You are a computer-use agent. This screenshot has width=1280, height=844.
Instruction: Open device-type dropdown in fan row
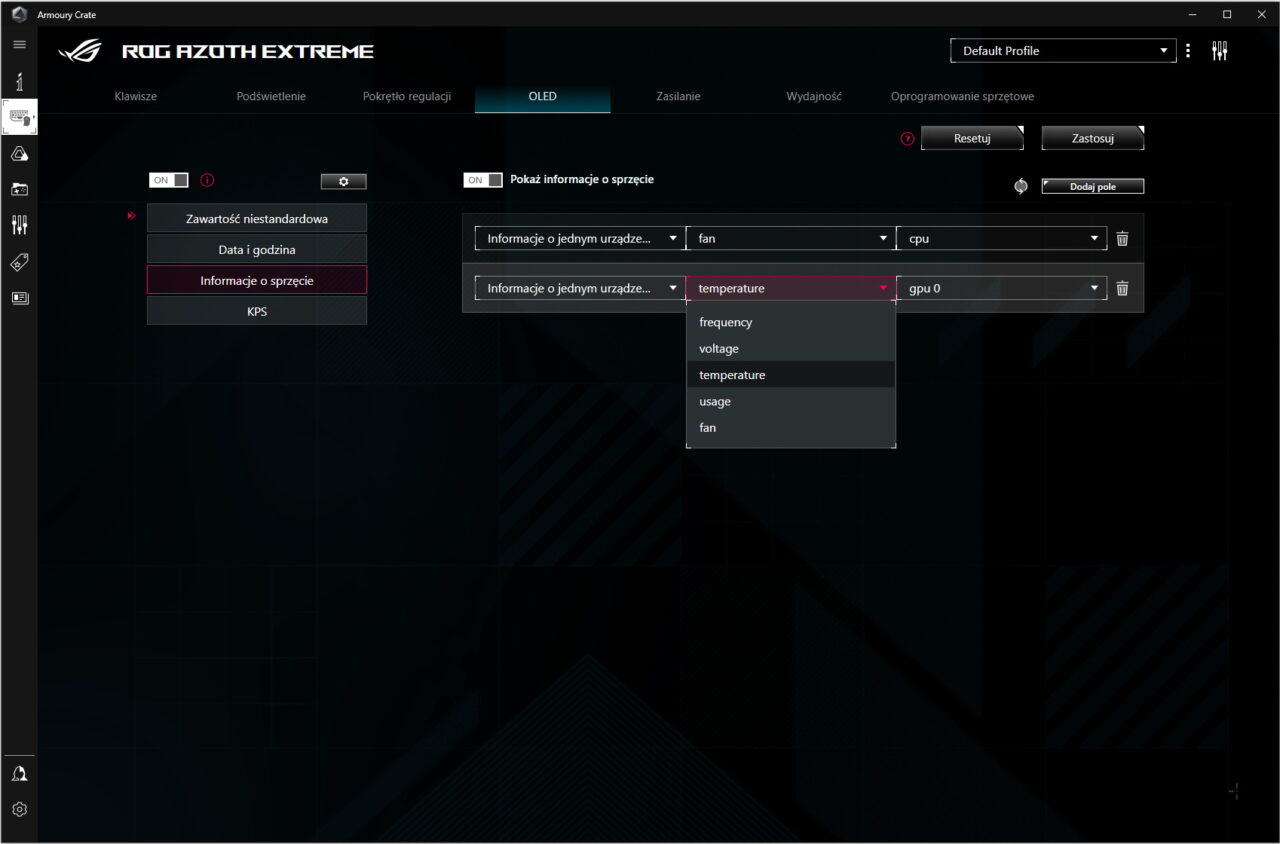(x=580, y=239)
